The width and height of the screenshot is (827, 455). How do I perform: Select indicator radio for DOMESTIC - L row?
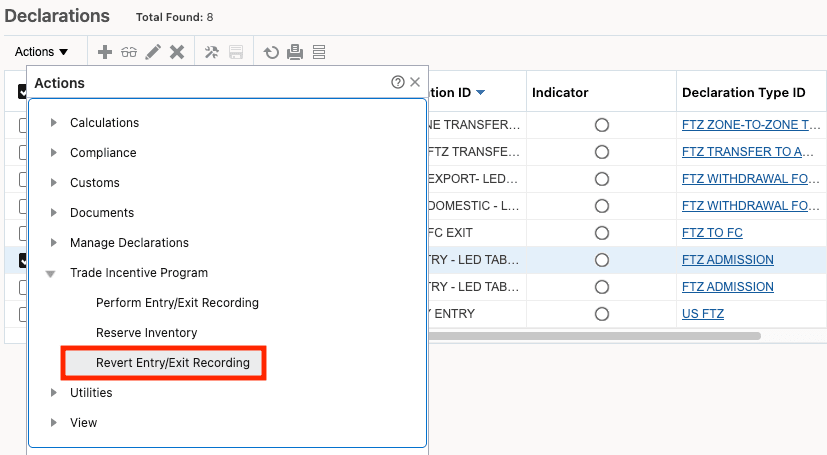[602, 206]
